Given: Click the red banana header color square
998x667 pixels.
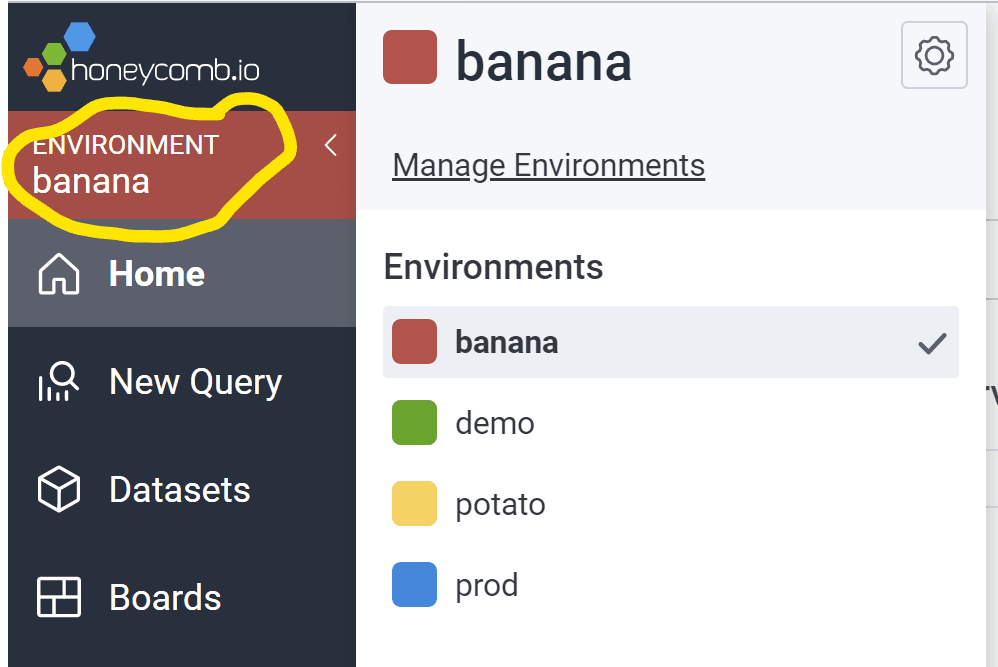Looking at the screenshot, I should click(x=410, y=57).
